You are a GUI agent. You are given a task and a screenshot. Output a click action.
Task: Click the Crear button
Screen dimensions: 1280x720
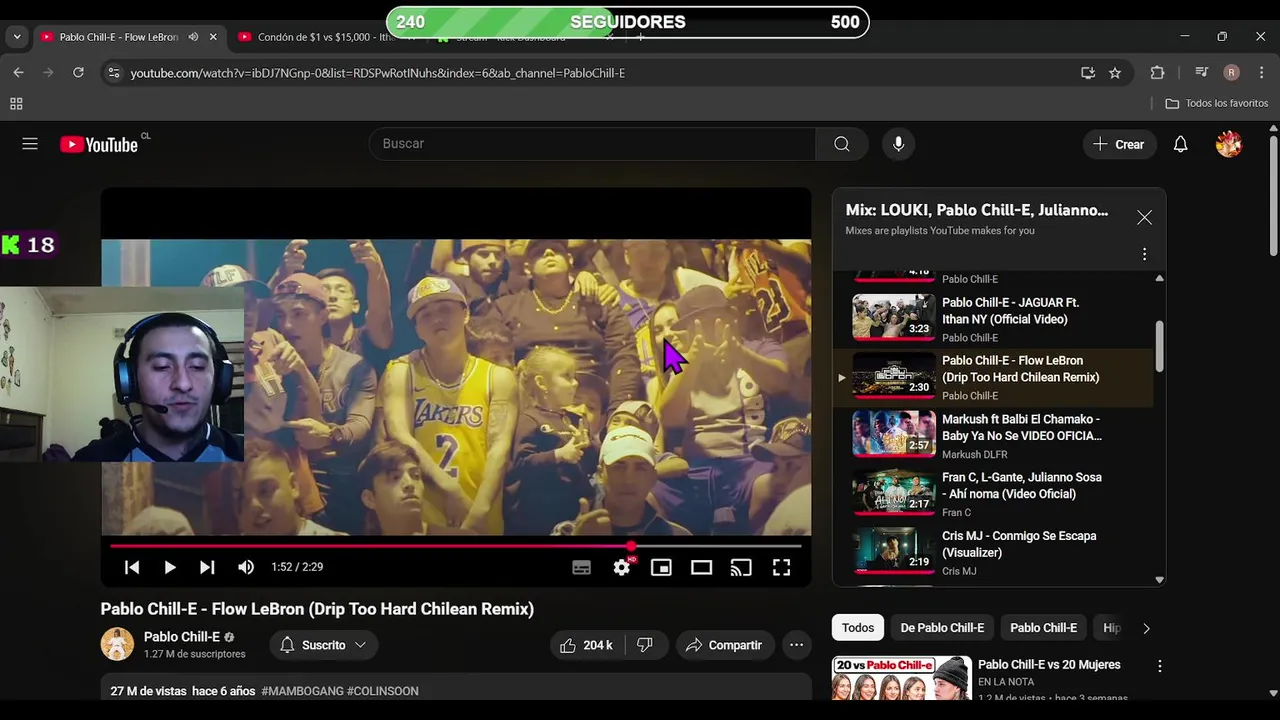pyautogui.click(x=1118, y=144)
